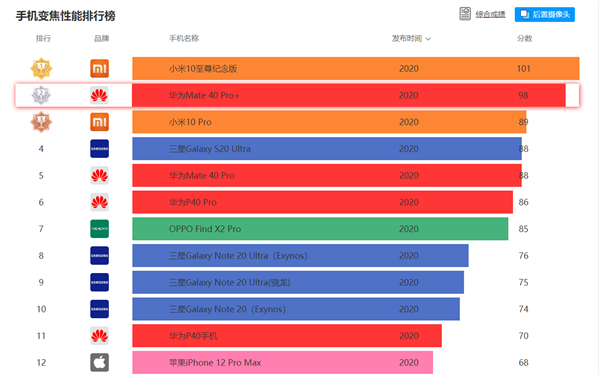Click score 75 in rank 9 row

pos(523,282)
